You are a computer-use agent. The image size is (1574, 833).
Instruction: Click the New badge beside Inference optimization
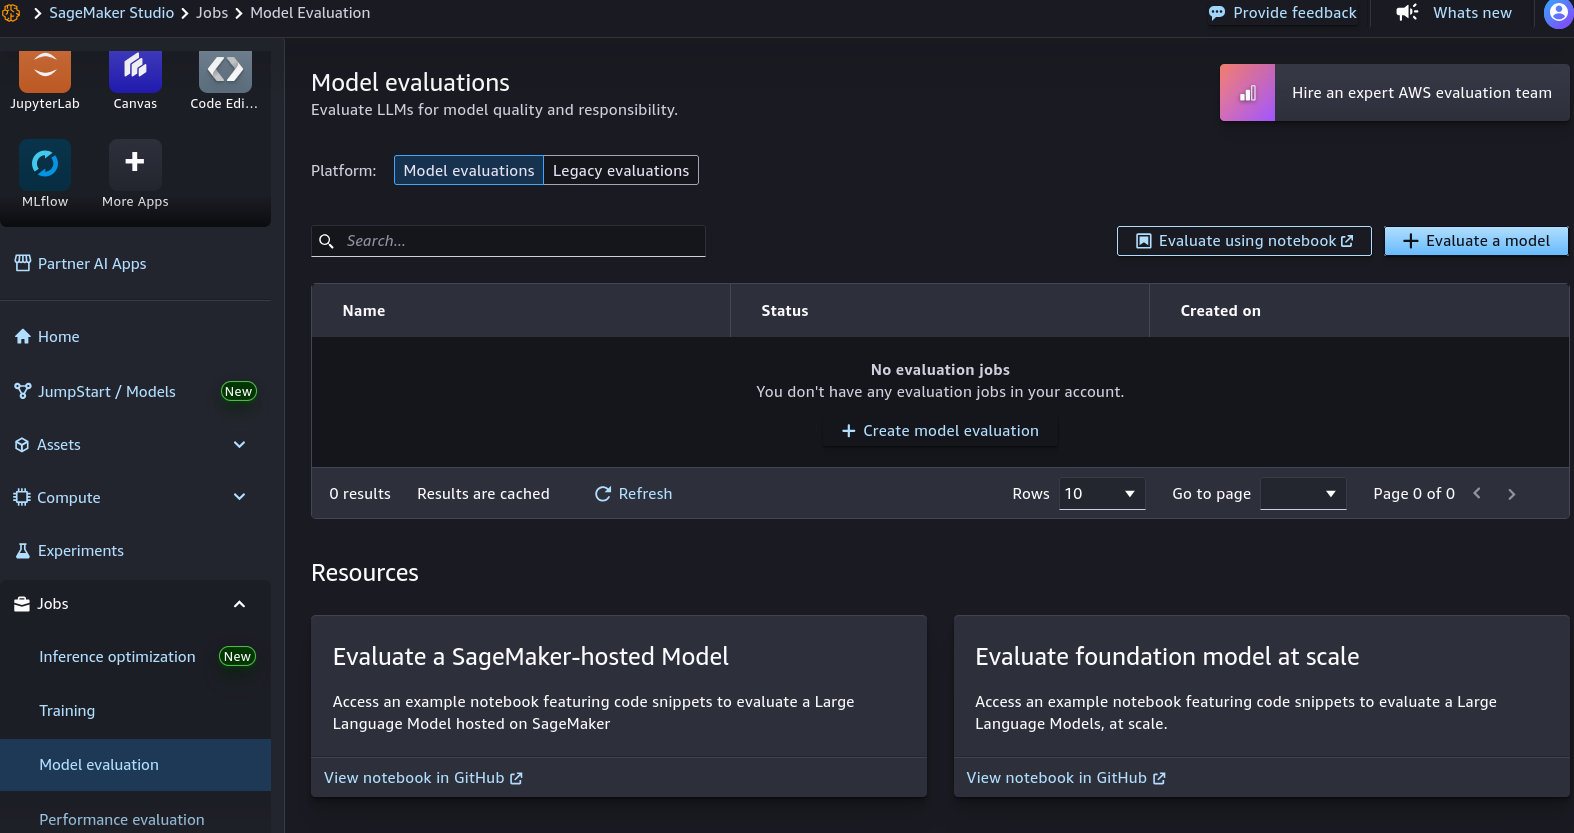coord(237,657)
